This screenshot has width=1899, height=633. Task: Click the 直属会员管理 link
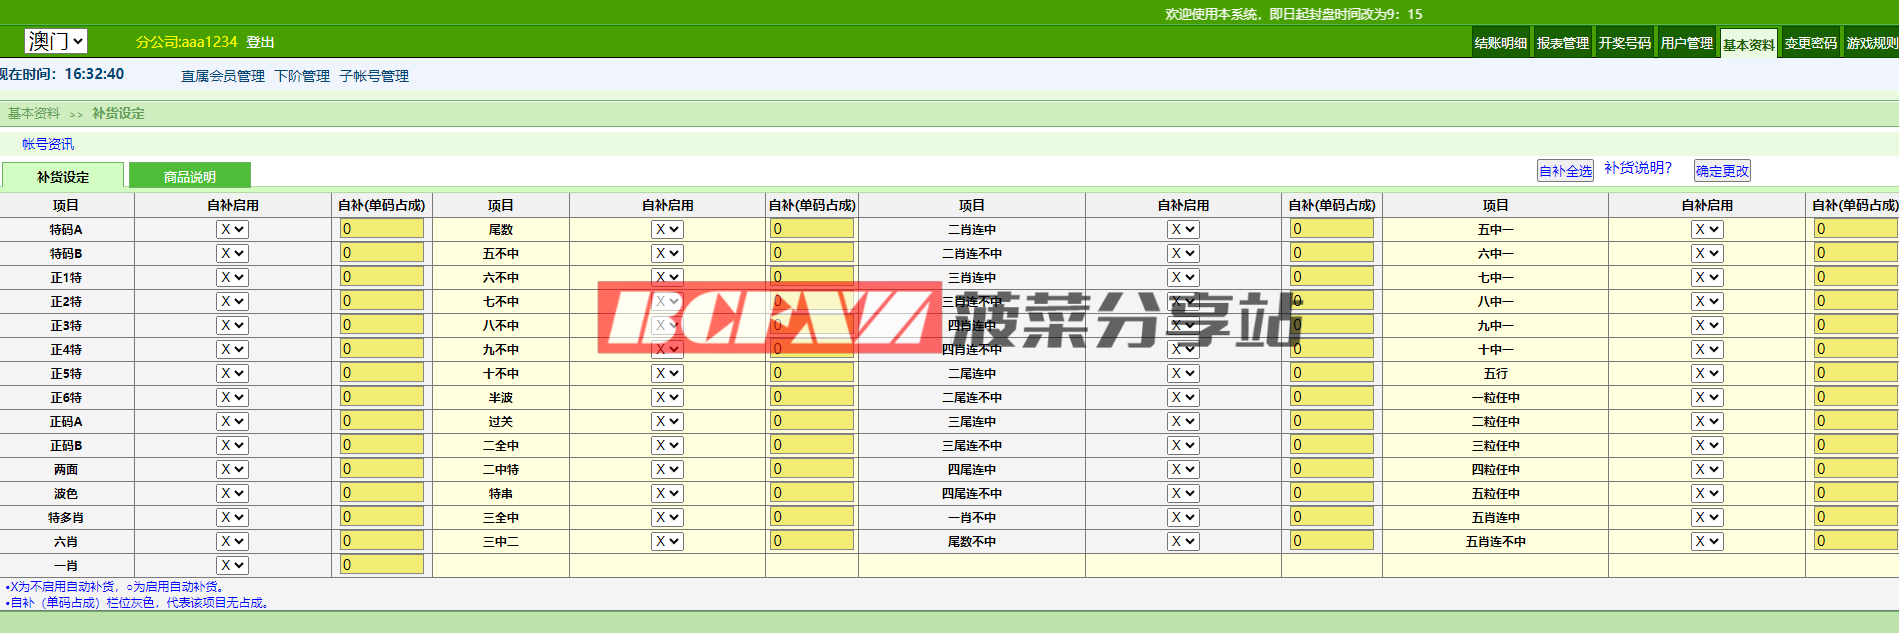click(222, 76)
